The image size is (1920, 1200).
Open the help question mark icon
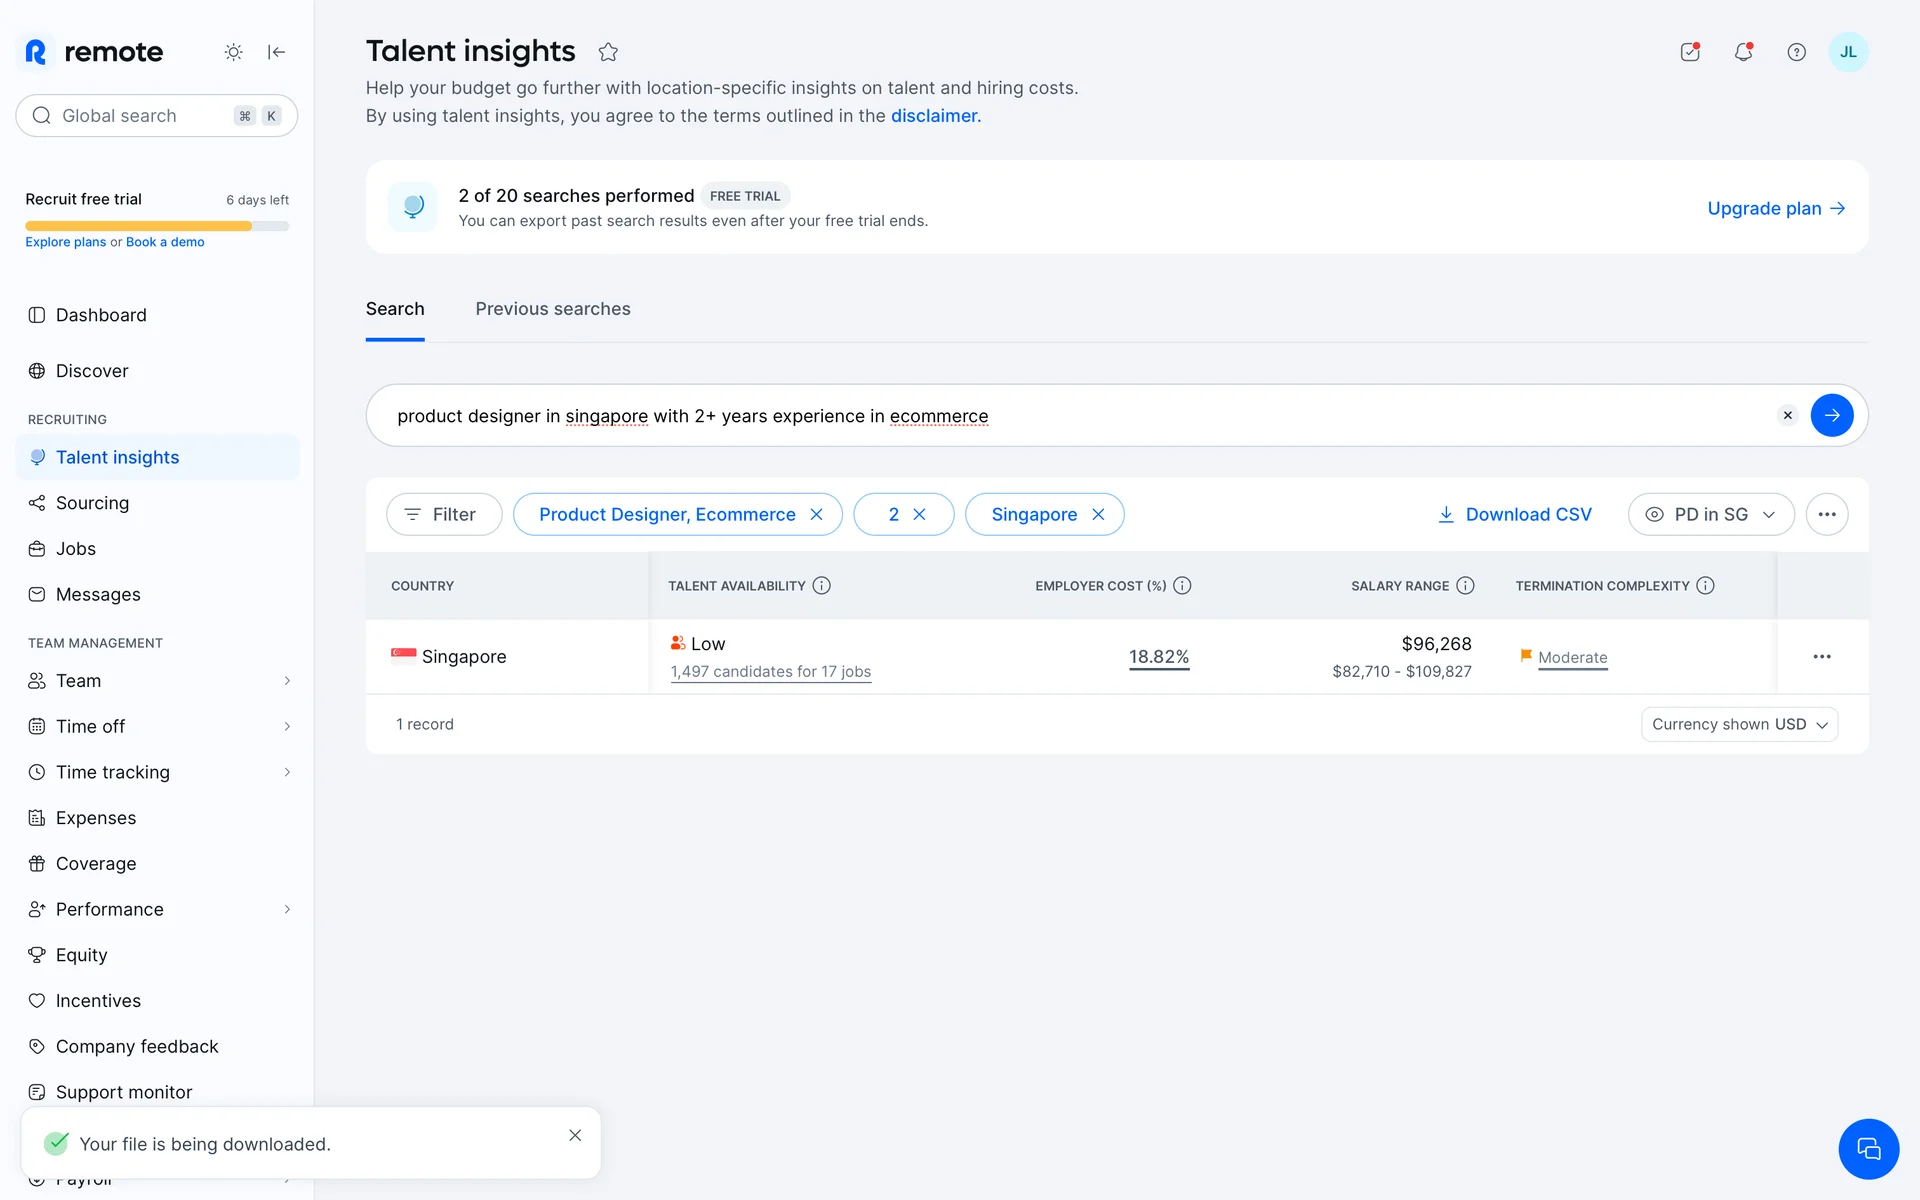click(x=1796, y=52)
